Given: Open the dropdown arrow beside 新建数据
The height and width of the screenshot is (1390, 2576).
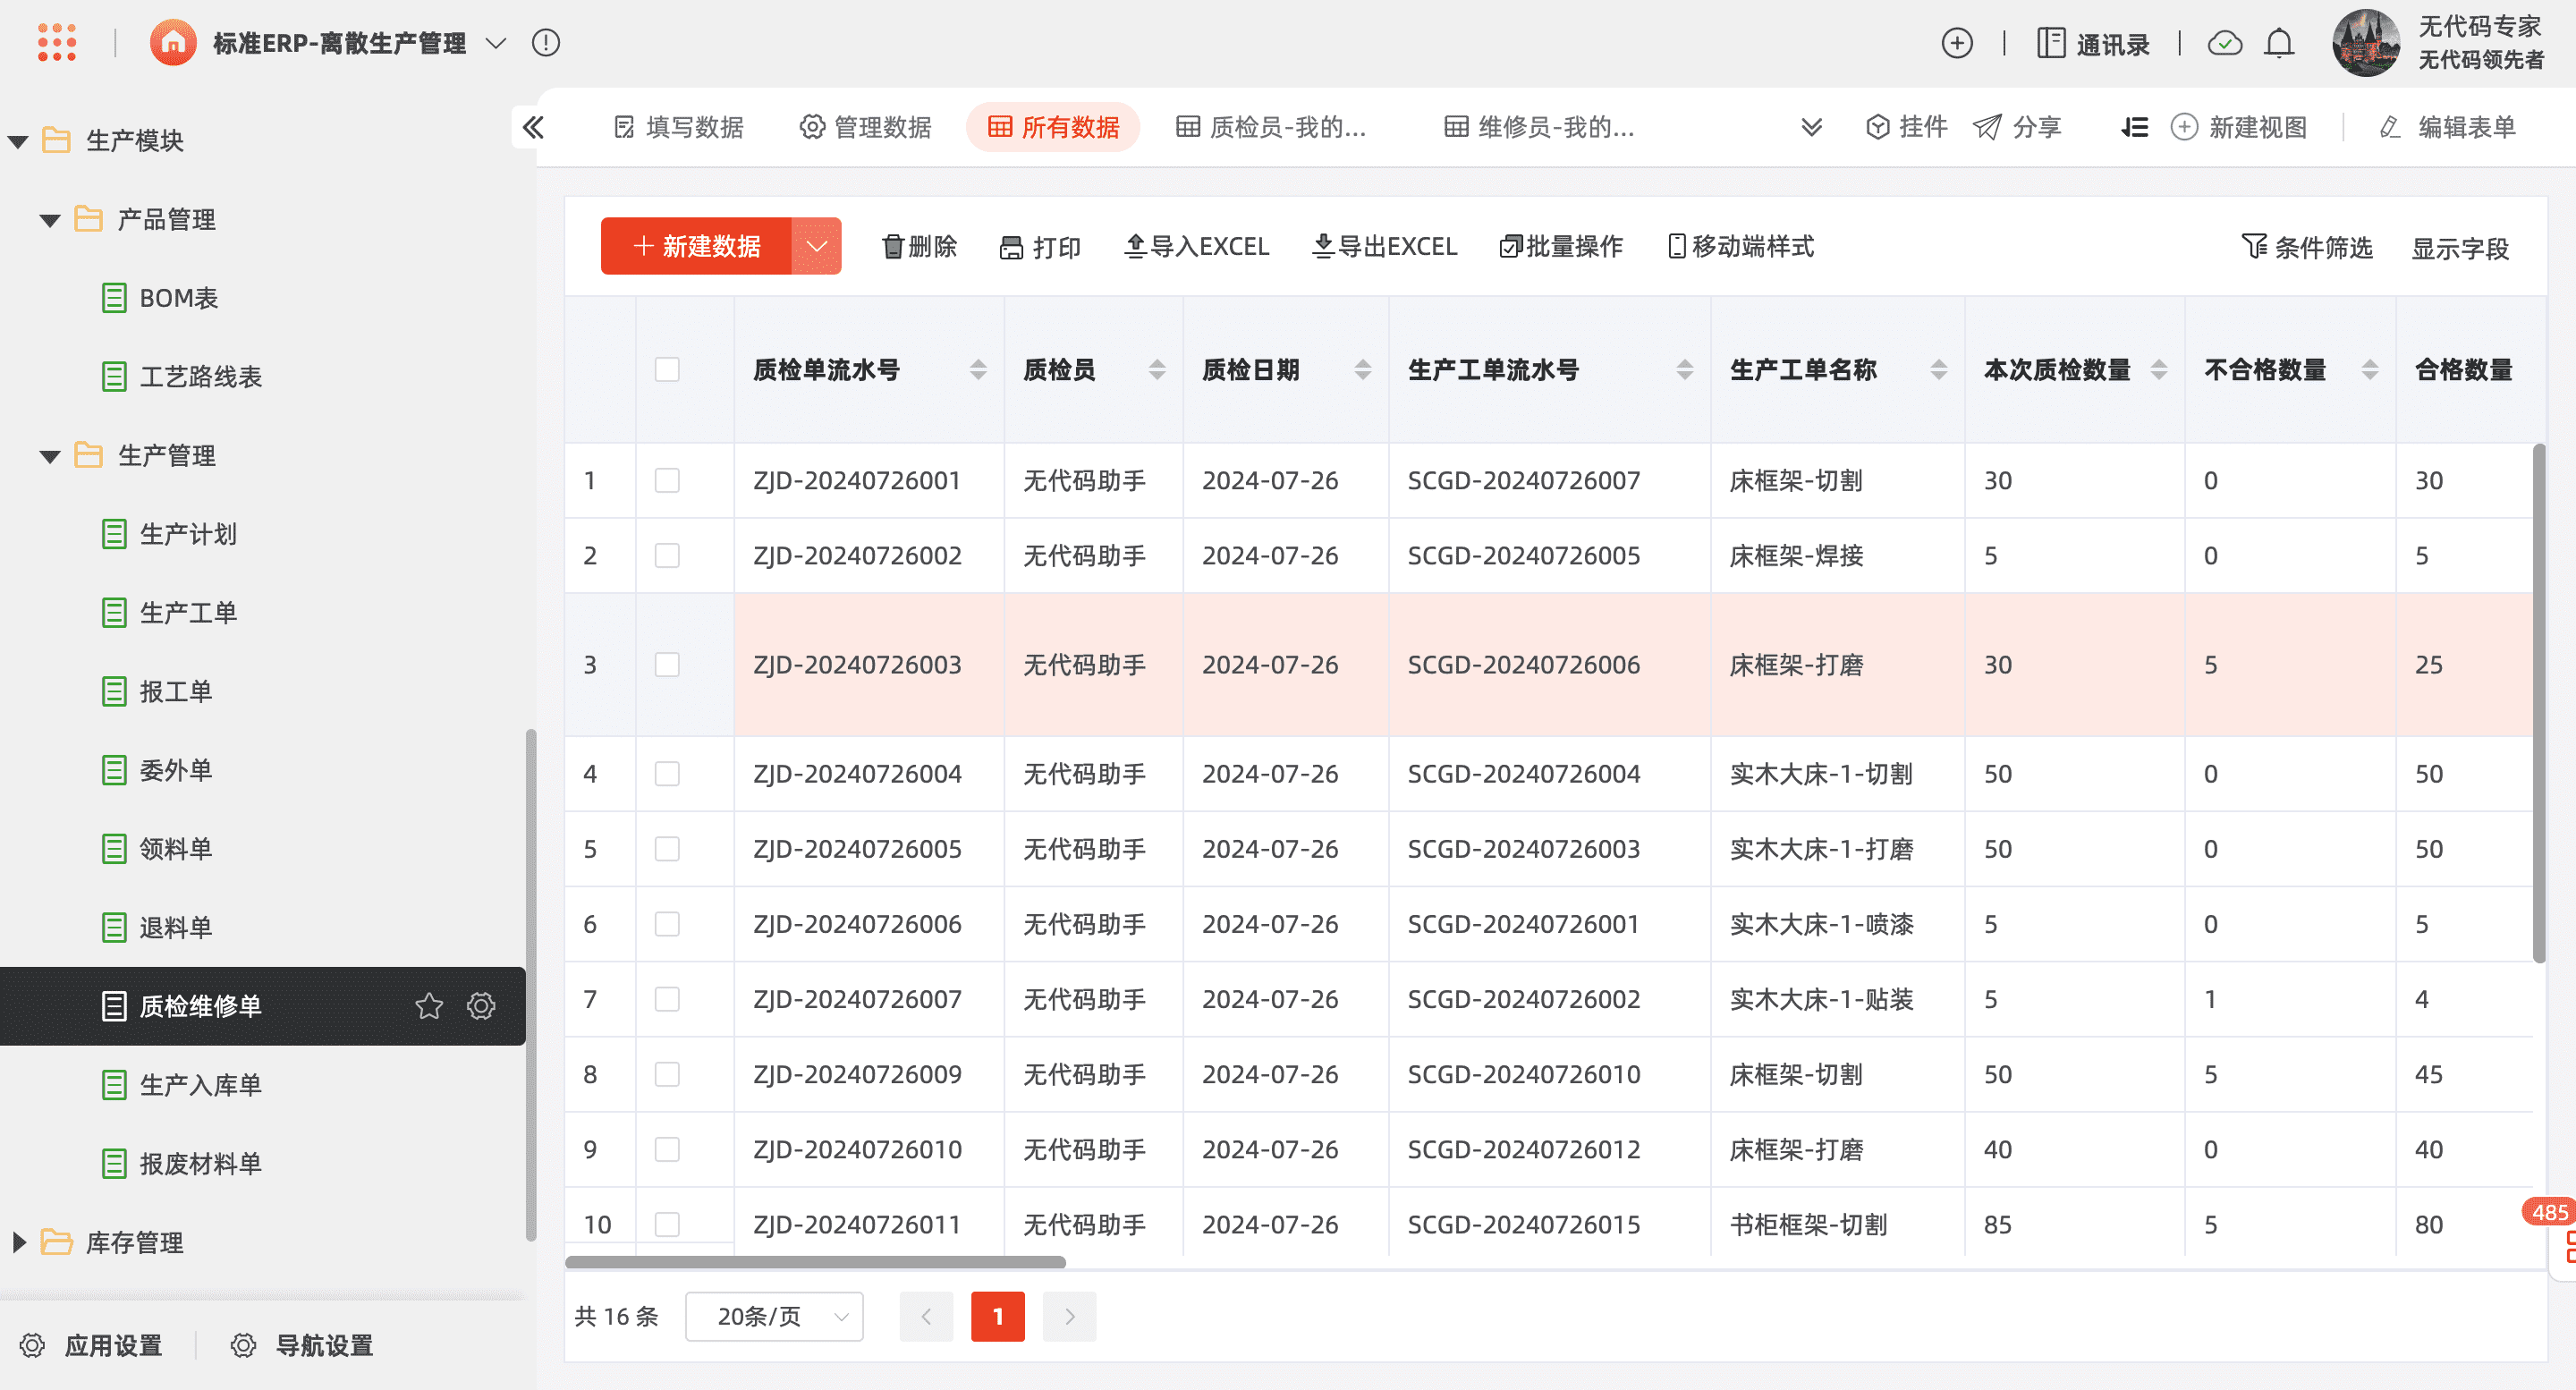Looking at the screenshot, I should [x=817, y=246].
